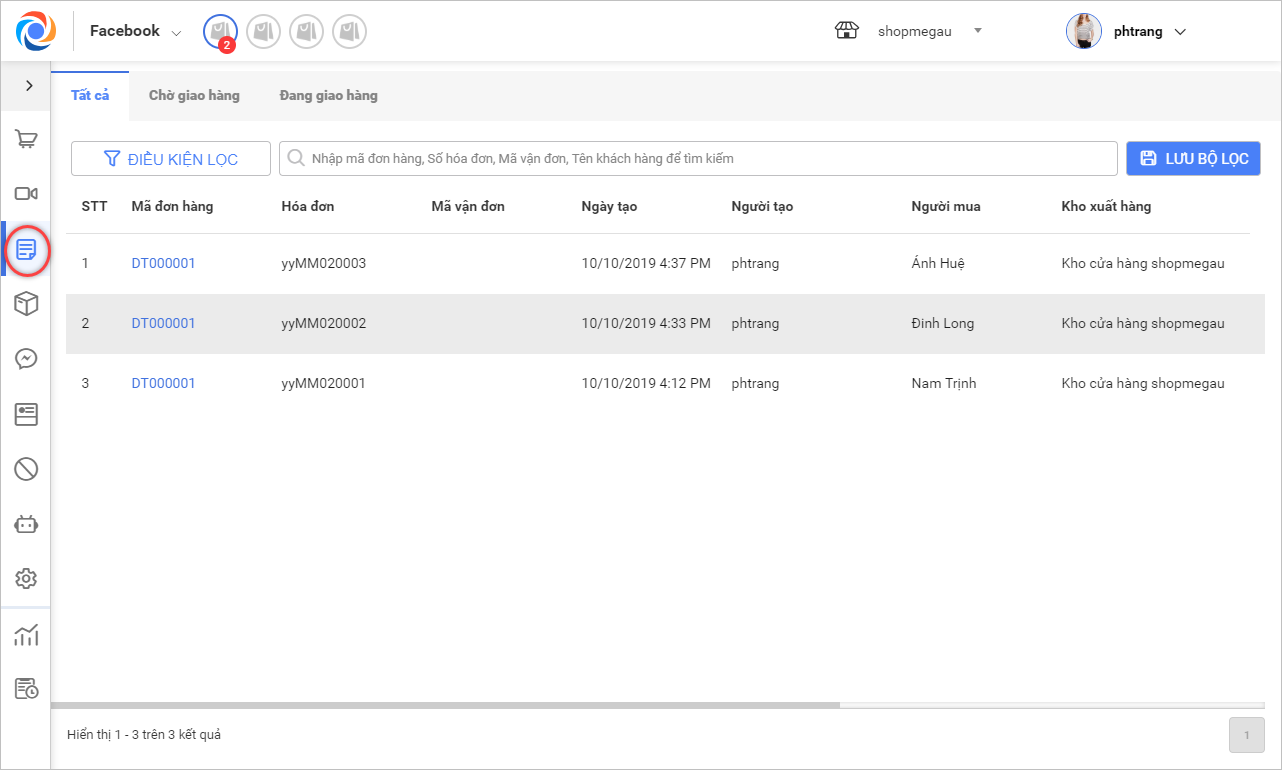
Task: Click the ĐIỀU KIỆN LỌC filter button
Action: coord(171,159)
